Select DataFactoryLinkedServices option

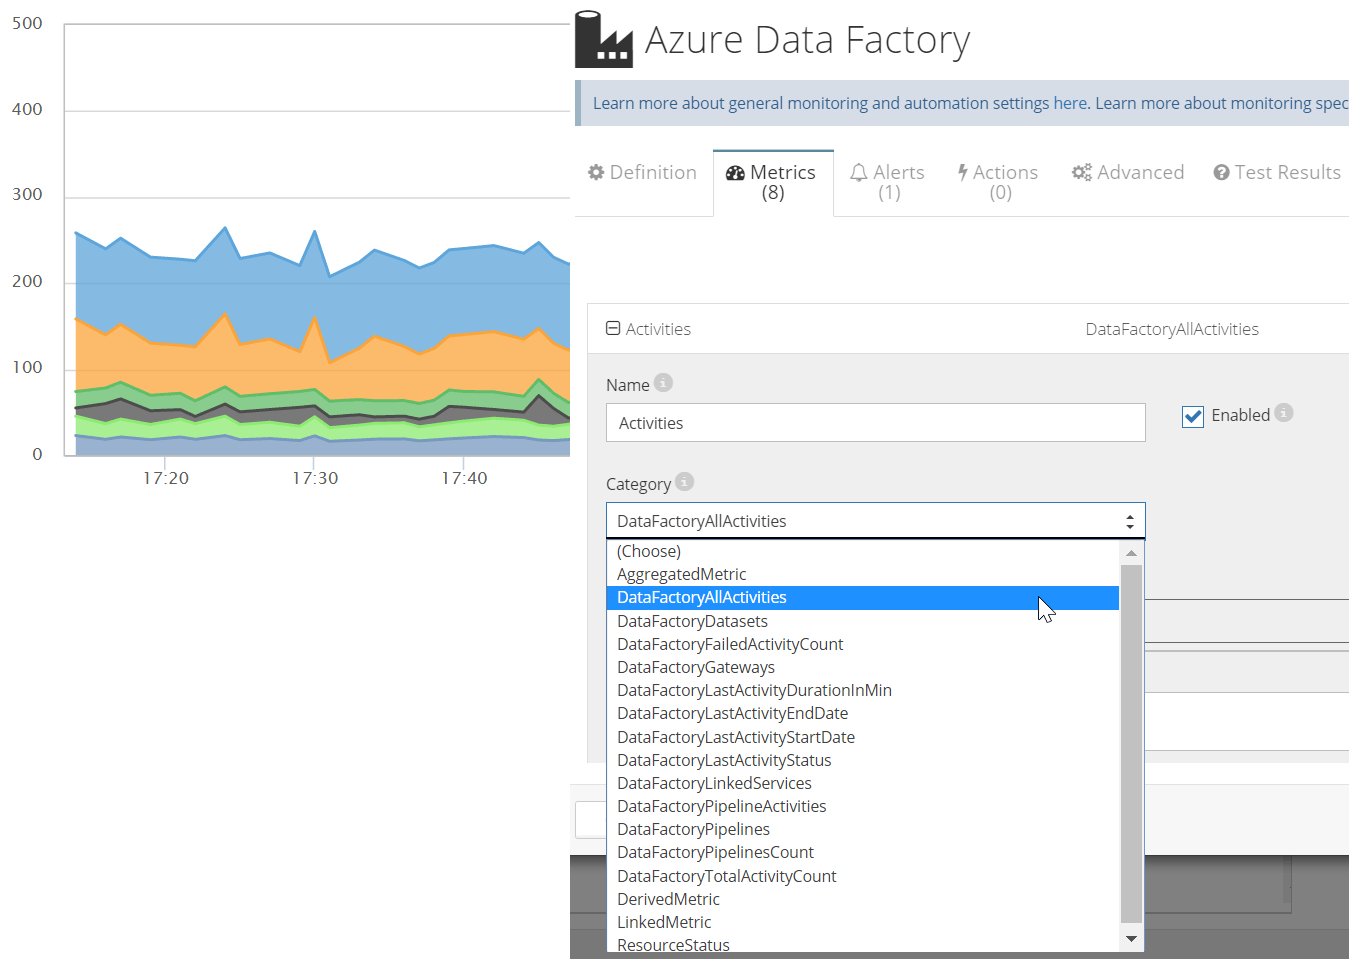pyautogui.click(x=862, y=783)
